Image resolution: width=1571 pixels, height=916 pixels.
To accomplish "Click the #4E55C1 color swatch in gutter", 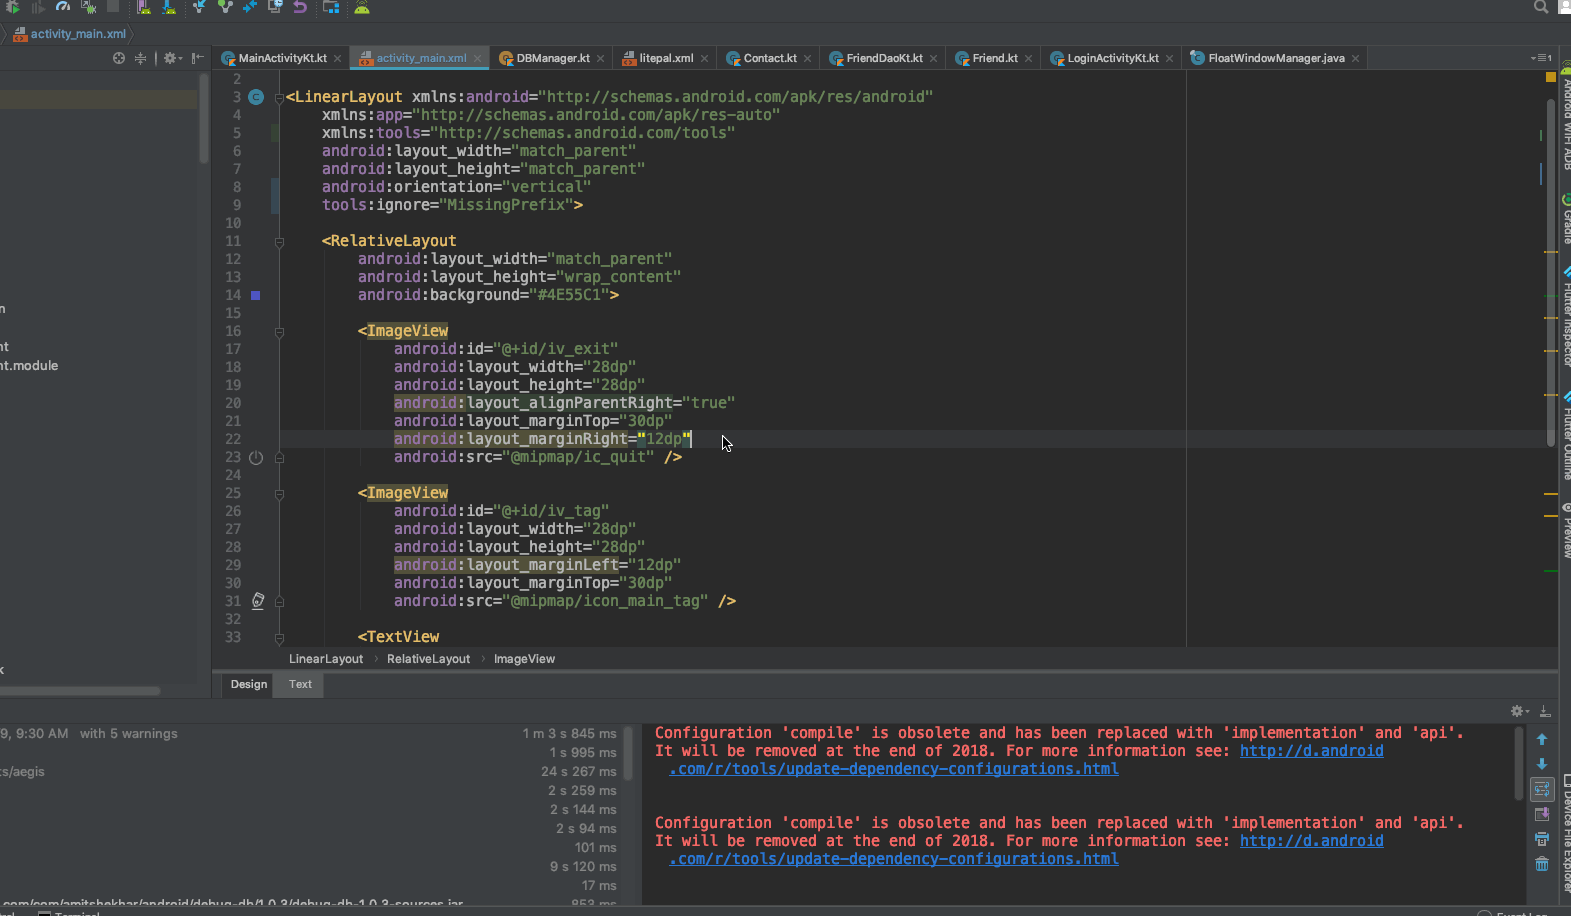I will tap(255, 295).
